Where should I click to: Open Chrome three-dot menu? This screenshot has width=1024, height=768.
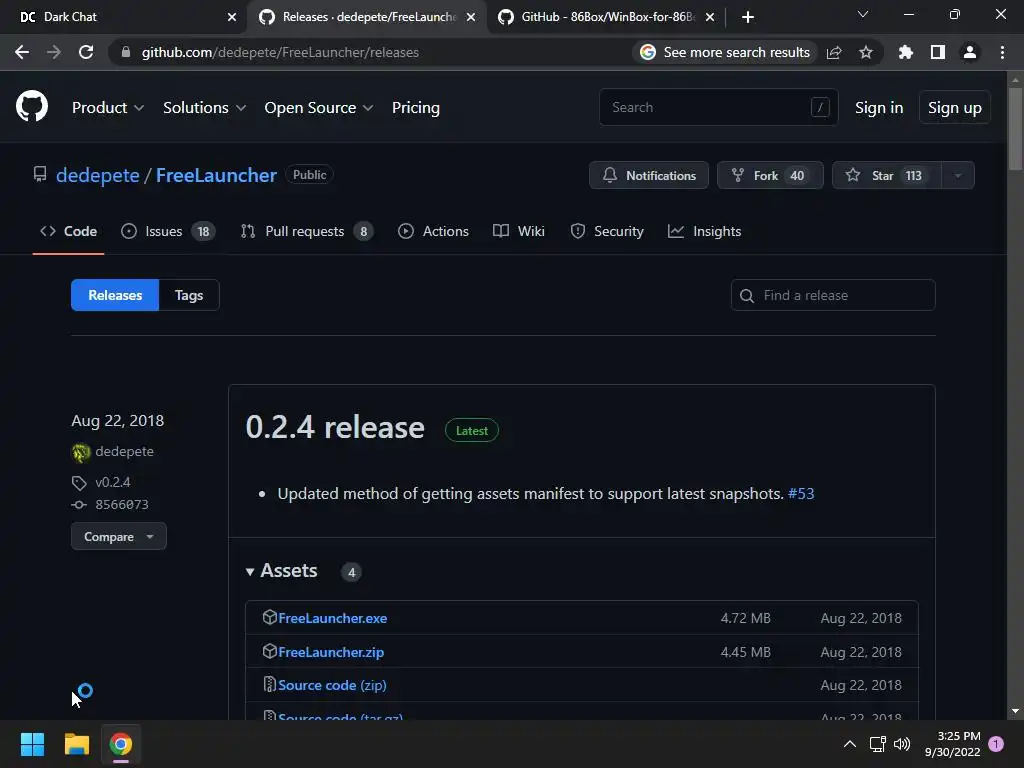[x=1002, y=52]
